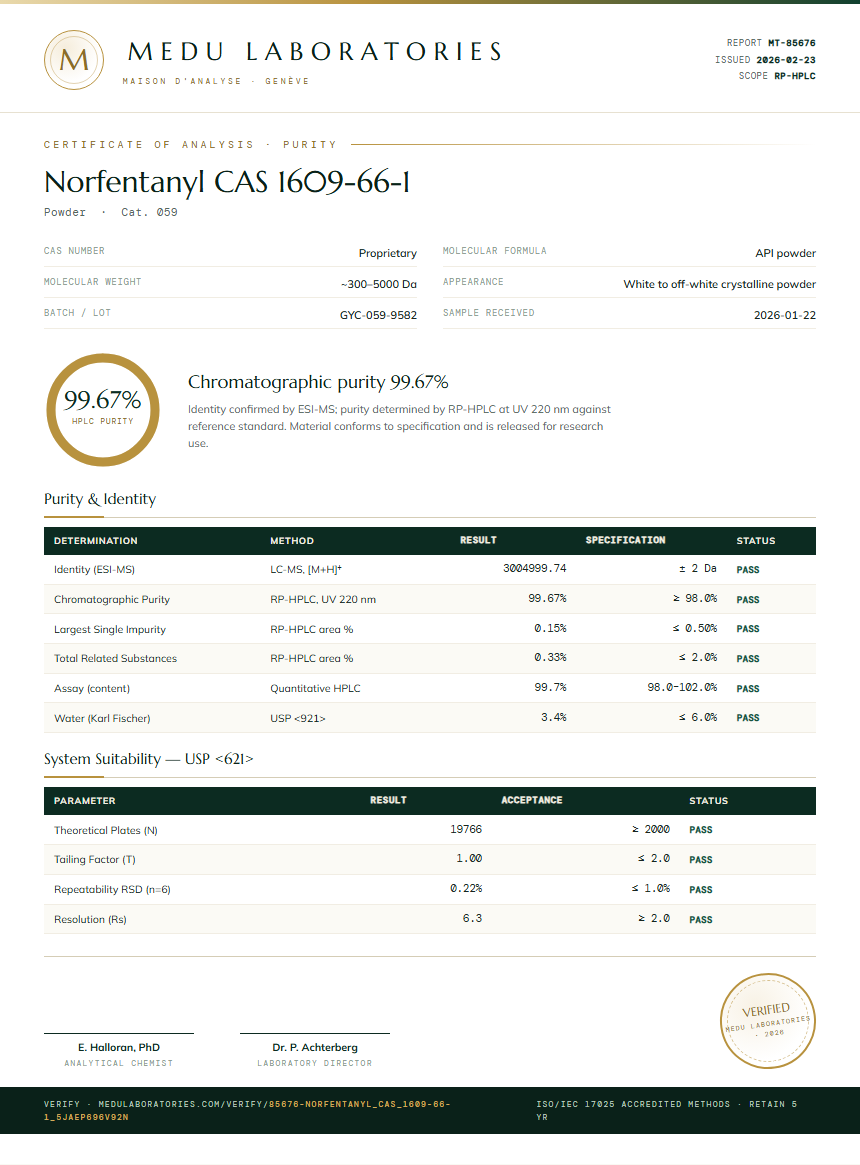
Task: Click the Norfentanyl CAS 1609-66-1 title
Action: 227,182
